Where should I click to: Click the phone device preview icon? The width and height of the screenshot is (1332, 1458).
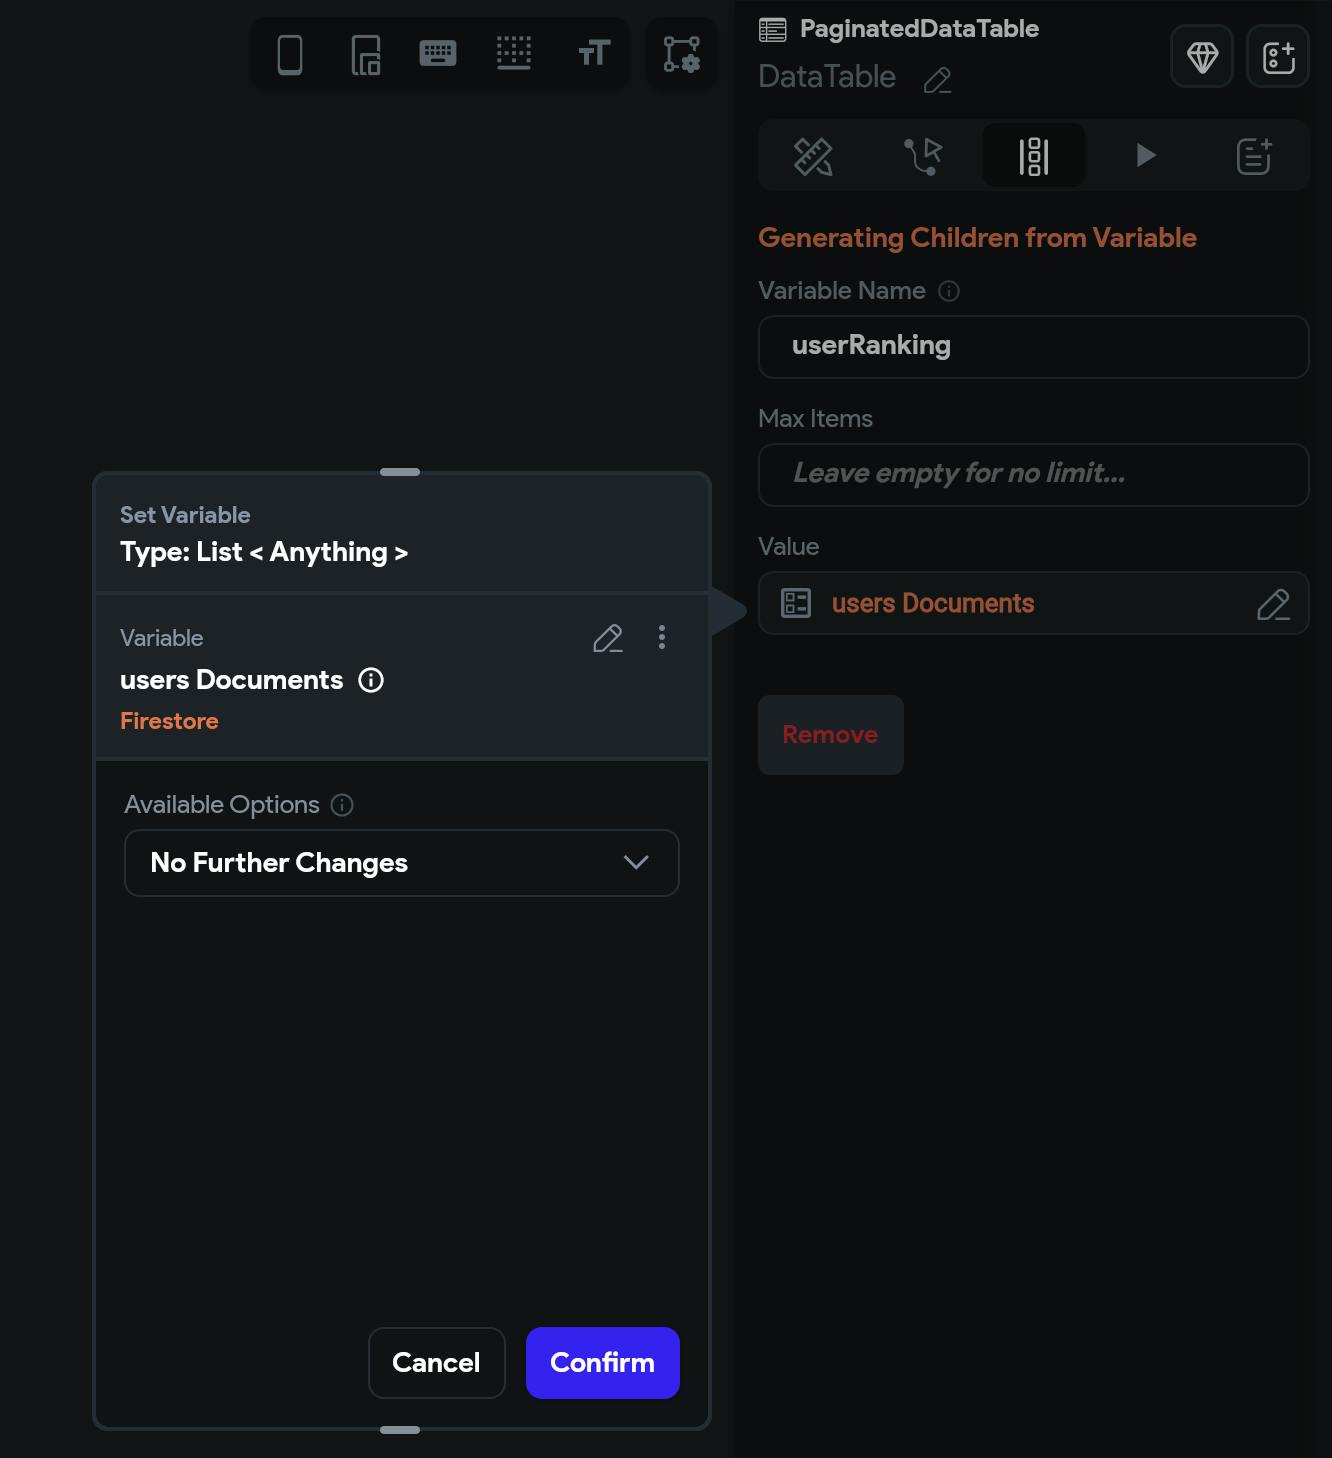[x=290, y=54]
